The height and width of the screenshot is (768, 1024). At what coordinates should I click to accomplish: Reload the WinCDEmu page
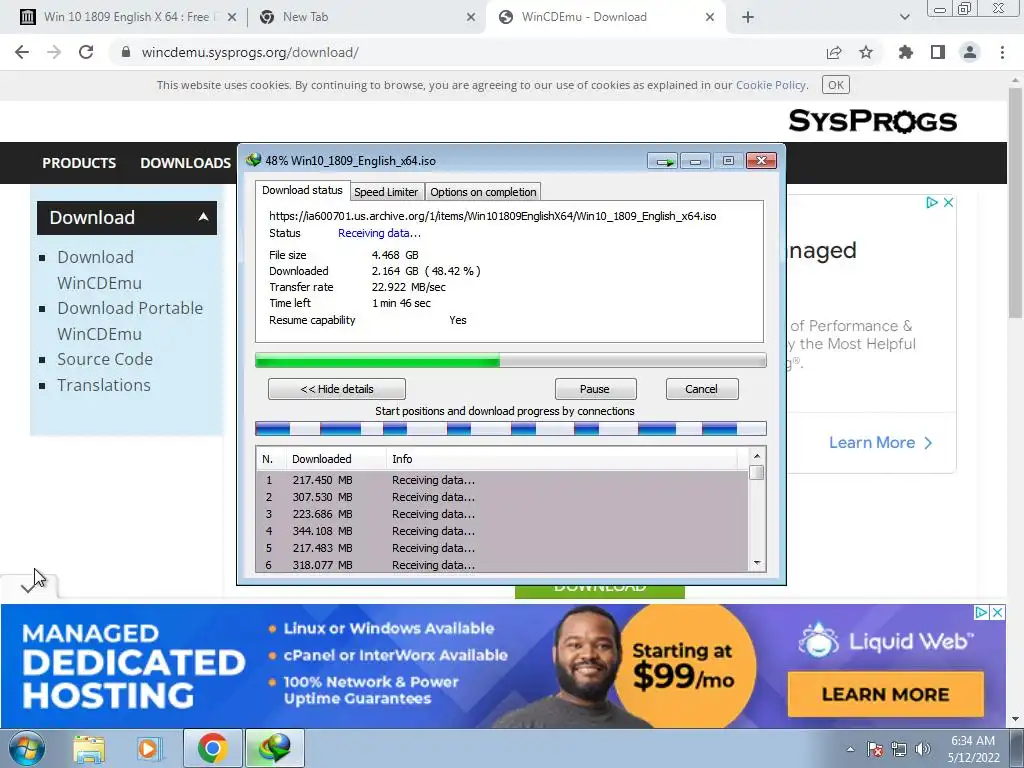click(x=86, y=52)
